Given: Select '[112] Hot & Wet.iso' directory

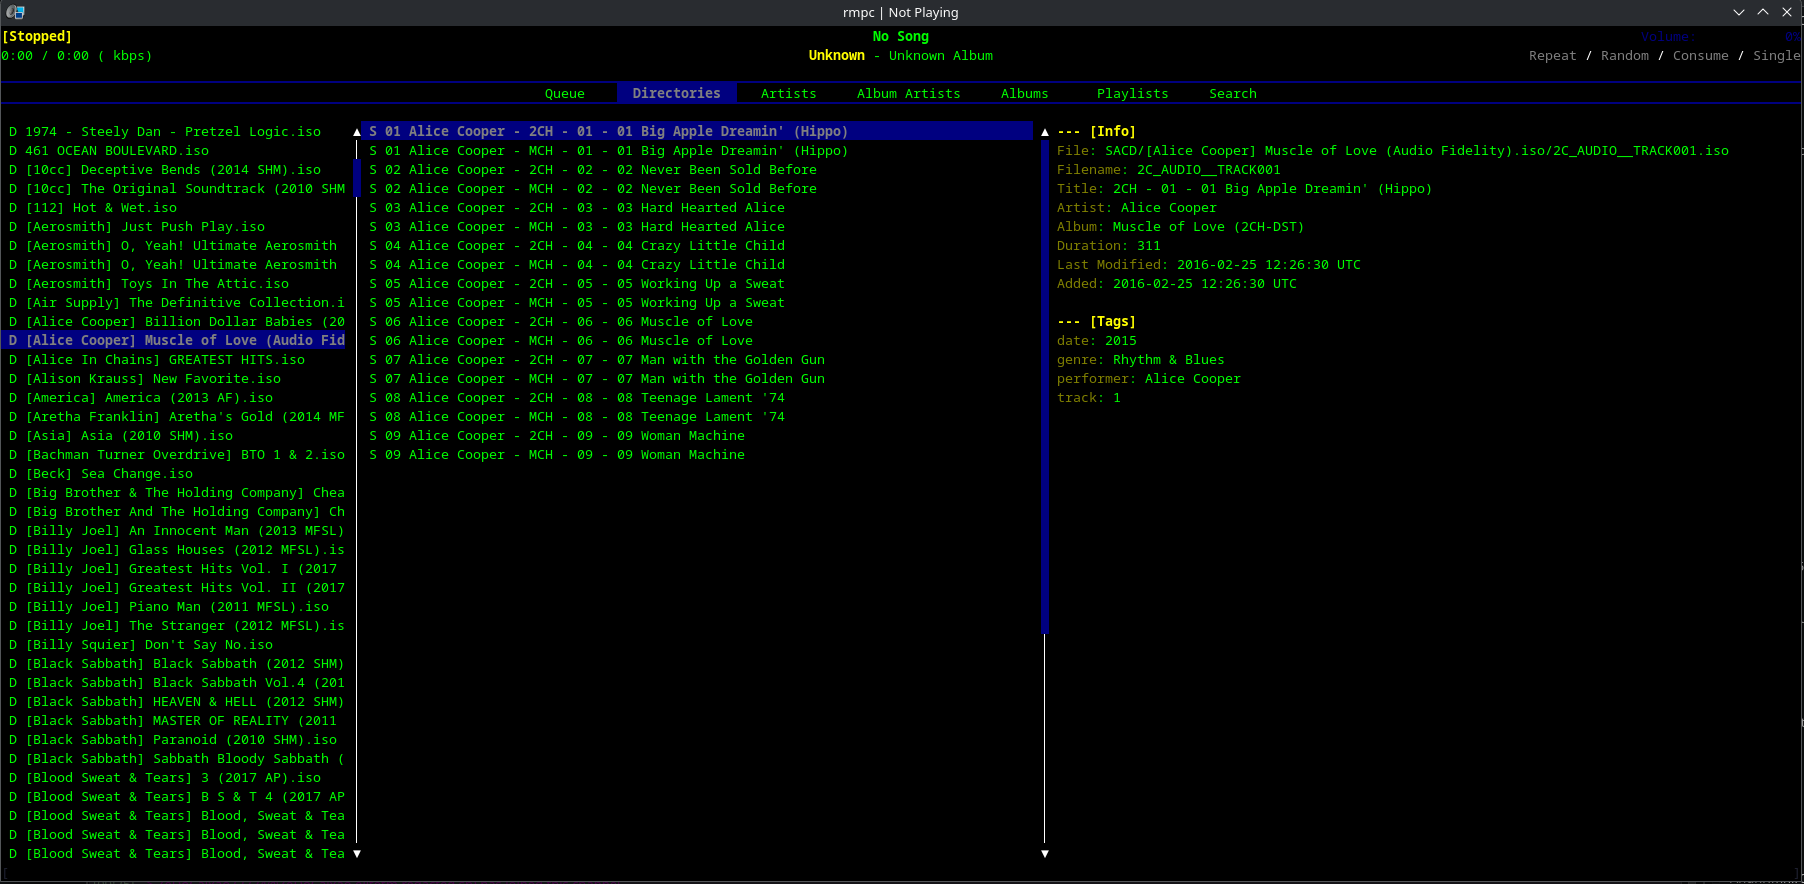Looking at the screenshot, I should pyautogui.click(x=177, y=208).
